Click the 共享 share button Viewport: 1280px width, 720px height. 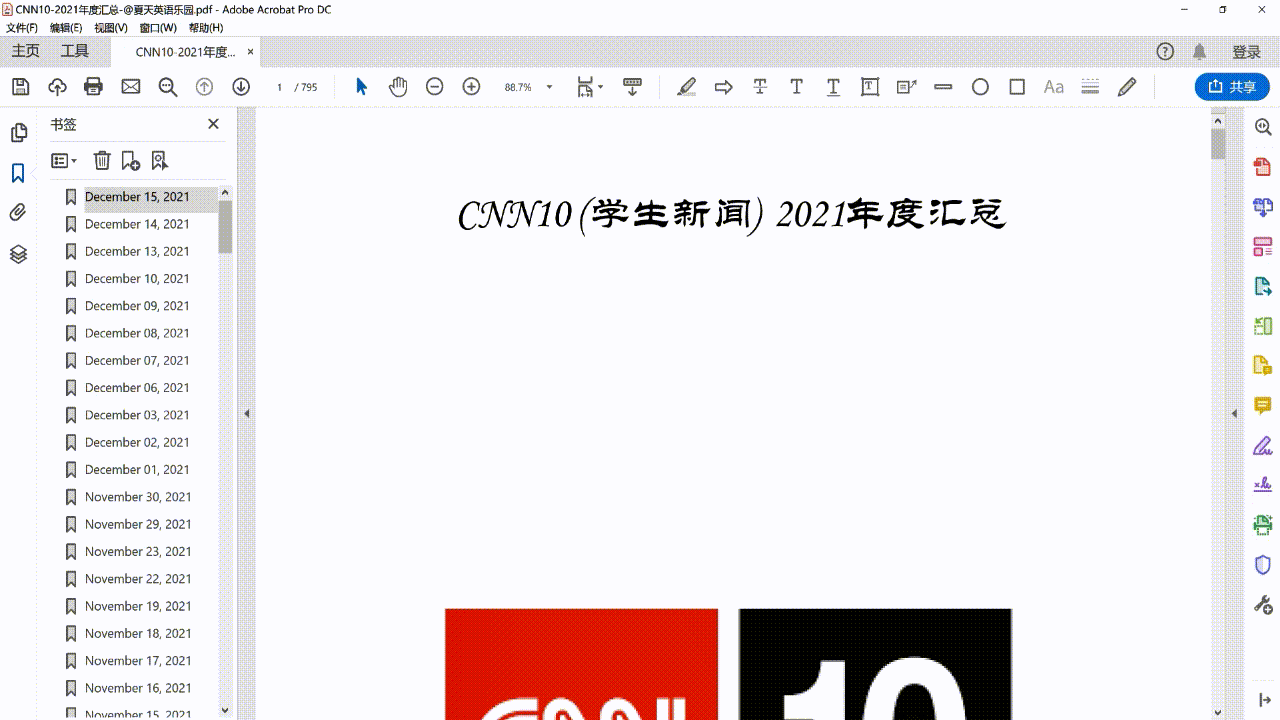tap(1232, 87)
